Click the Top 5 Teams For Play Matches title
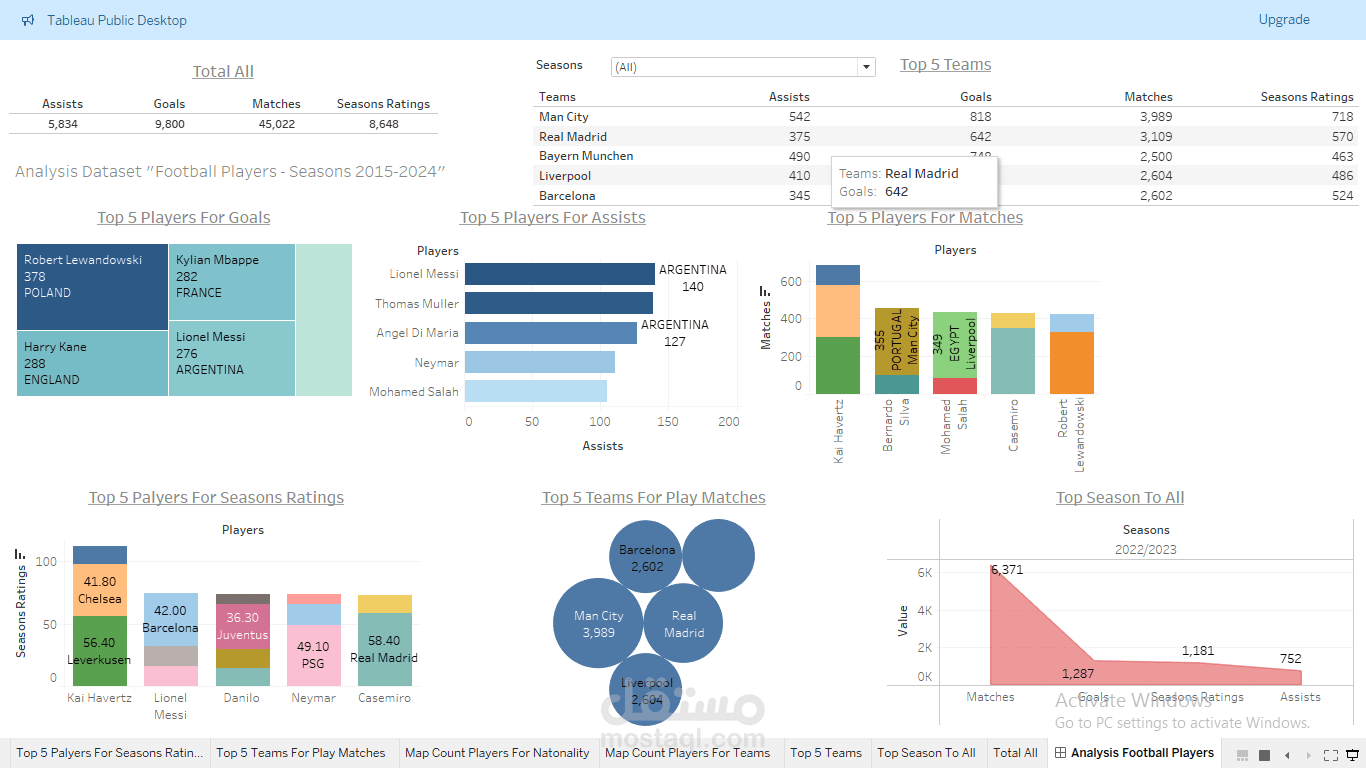This screenshot has height=768, width=1366. [x=654, y=497]
